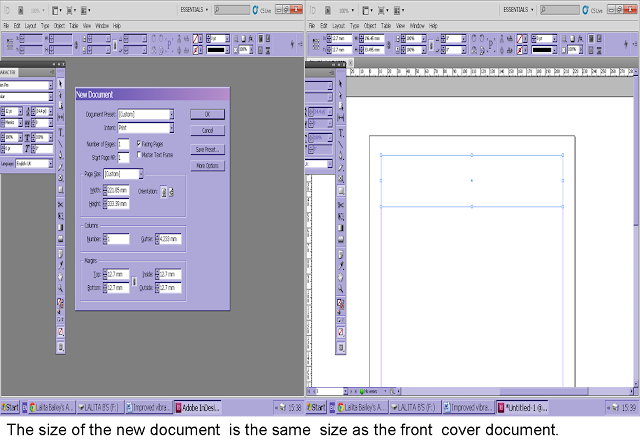640x442 pixels.
Task: Select Gradient Swatch tool in Untitled-1 window
Action: pyautogui.click(x=341, y=228)
